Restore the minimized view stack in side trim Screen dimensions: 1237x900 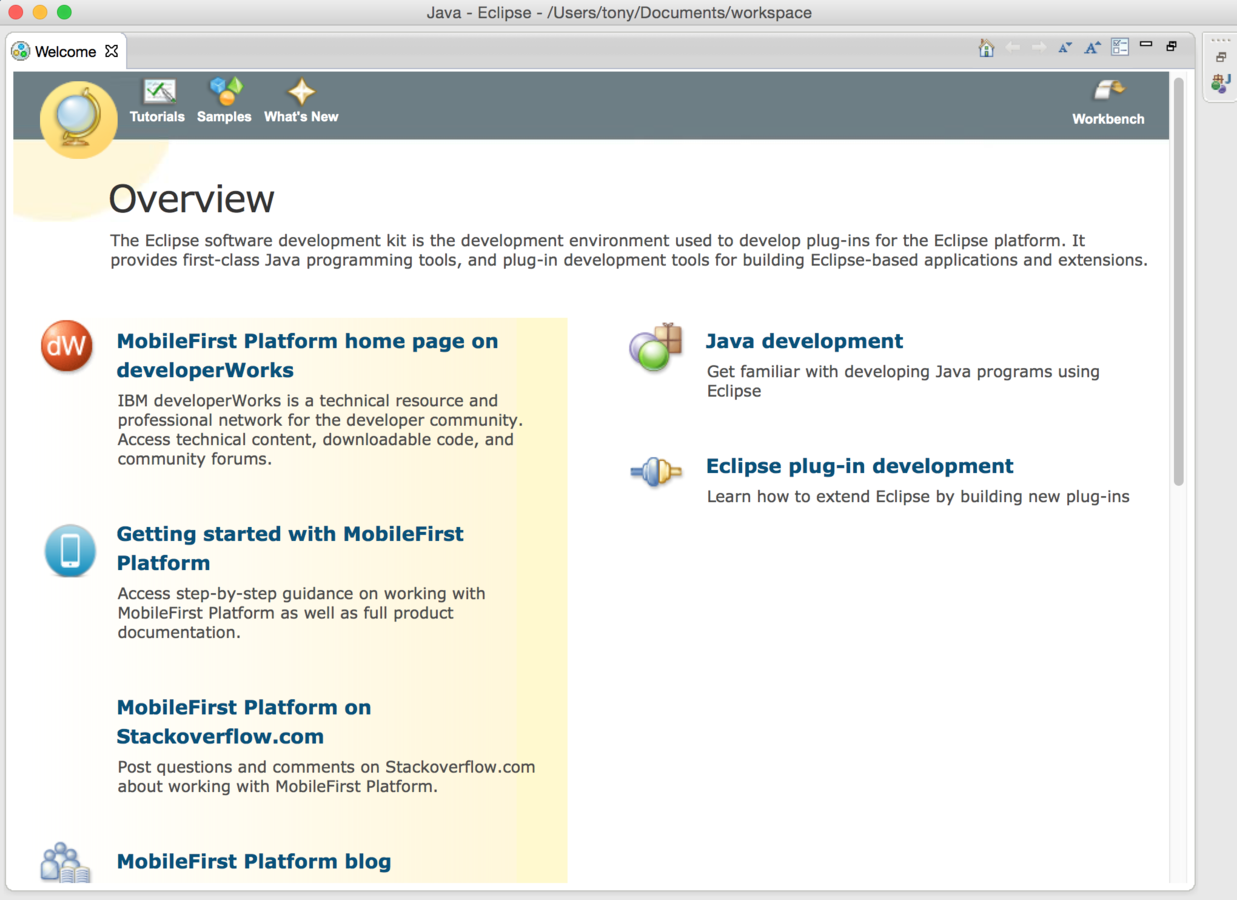[x=1221, y=57]
